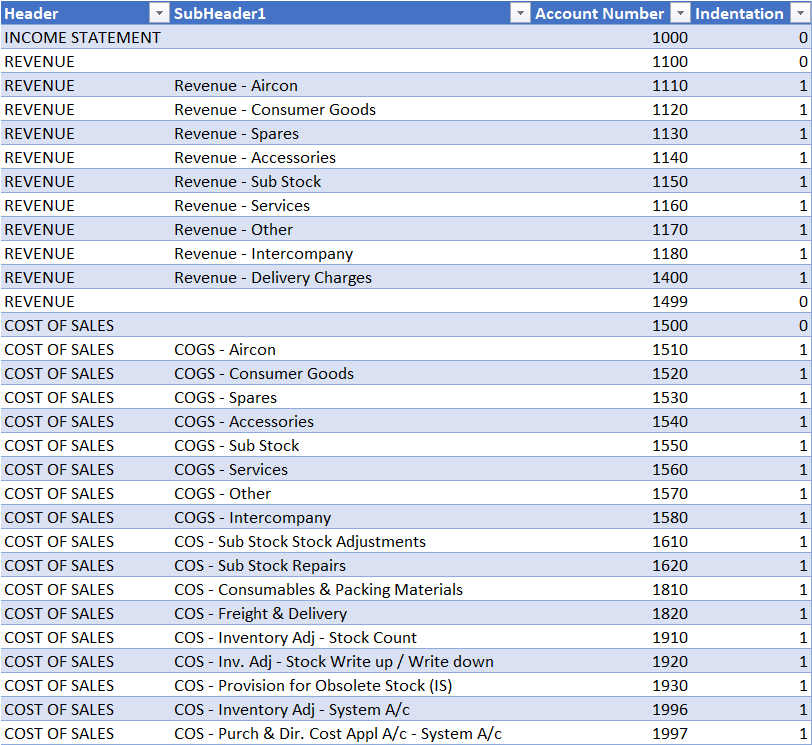This screenshot has width=812, height=745.
Task: Click the Account Number column title
Action: tap(599, 13)
